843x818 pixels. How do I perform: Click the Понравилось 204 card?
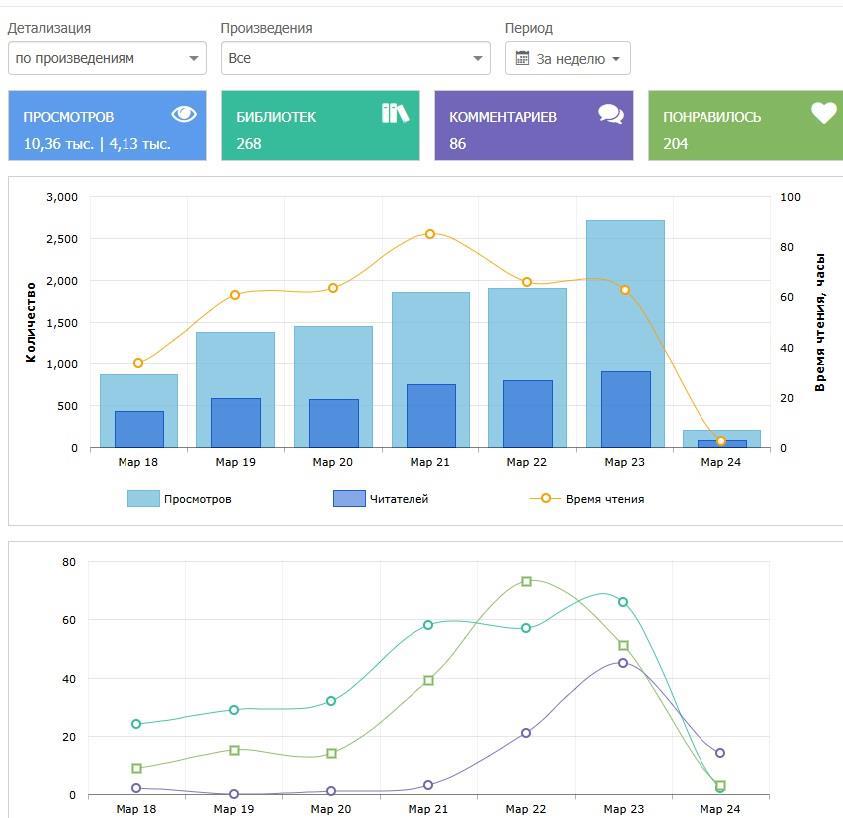click(745, 126)
